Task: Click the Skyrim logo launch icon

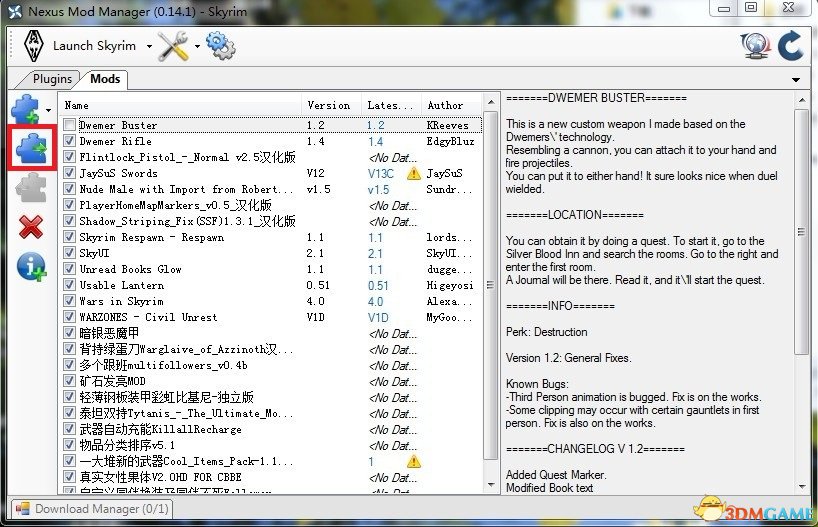Action: click(33, 46)
